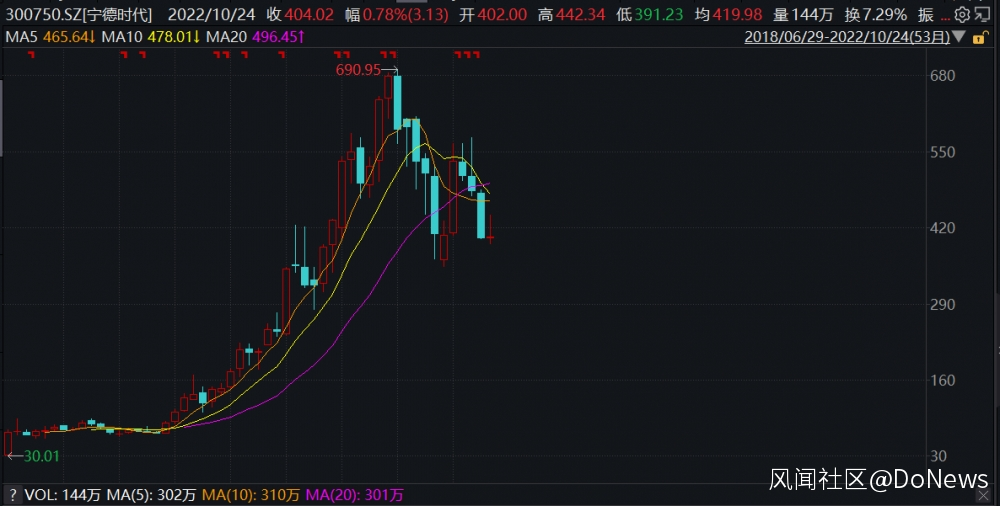Click average price 均 419.98
Image resolution: width=1000 pixels, height=506 pixels.
pos(728,15)
